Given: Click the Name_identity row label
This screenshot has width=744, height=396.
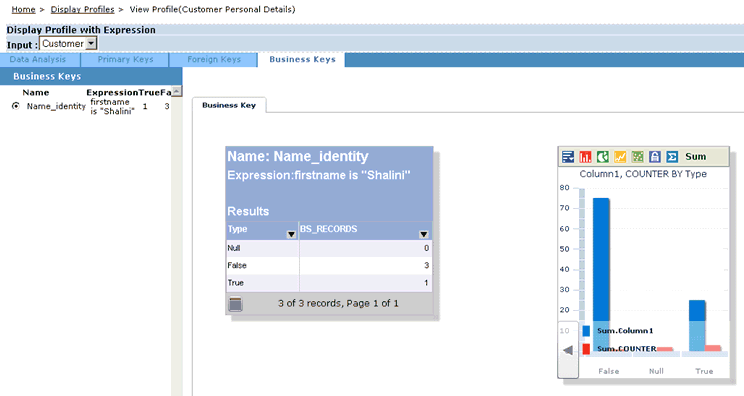Looking at the screenshot, I should (56, 106).
